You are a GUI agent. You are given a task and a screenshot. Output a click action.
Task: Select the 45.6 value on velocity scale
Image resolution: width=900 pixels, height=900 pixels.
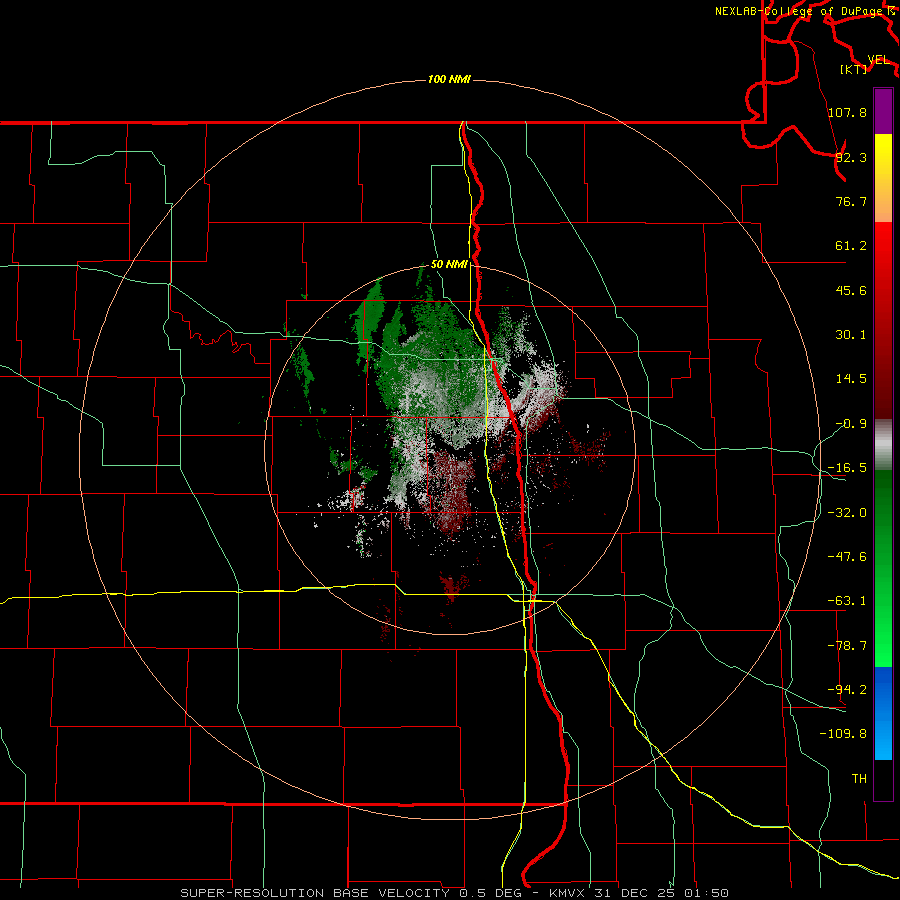click(851, 290)
